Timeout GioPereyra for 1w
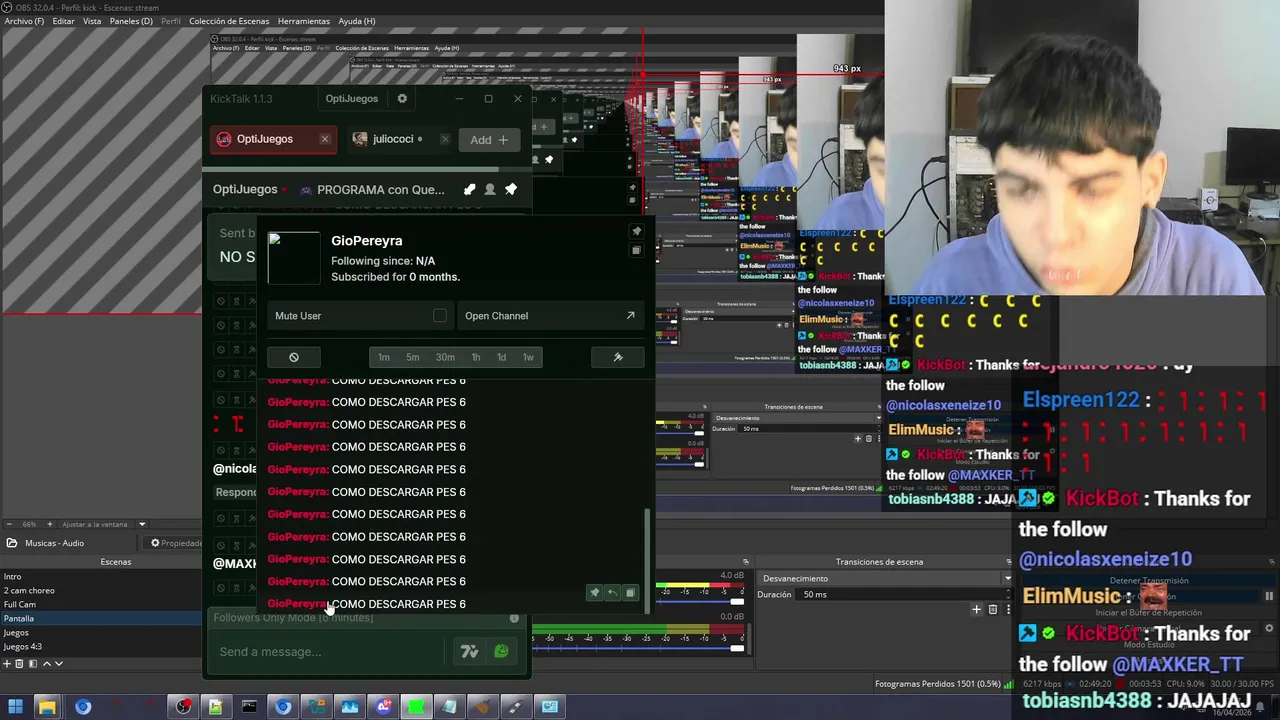The height and width of the screenshot is (720, 1280). pos(528,357)
